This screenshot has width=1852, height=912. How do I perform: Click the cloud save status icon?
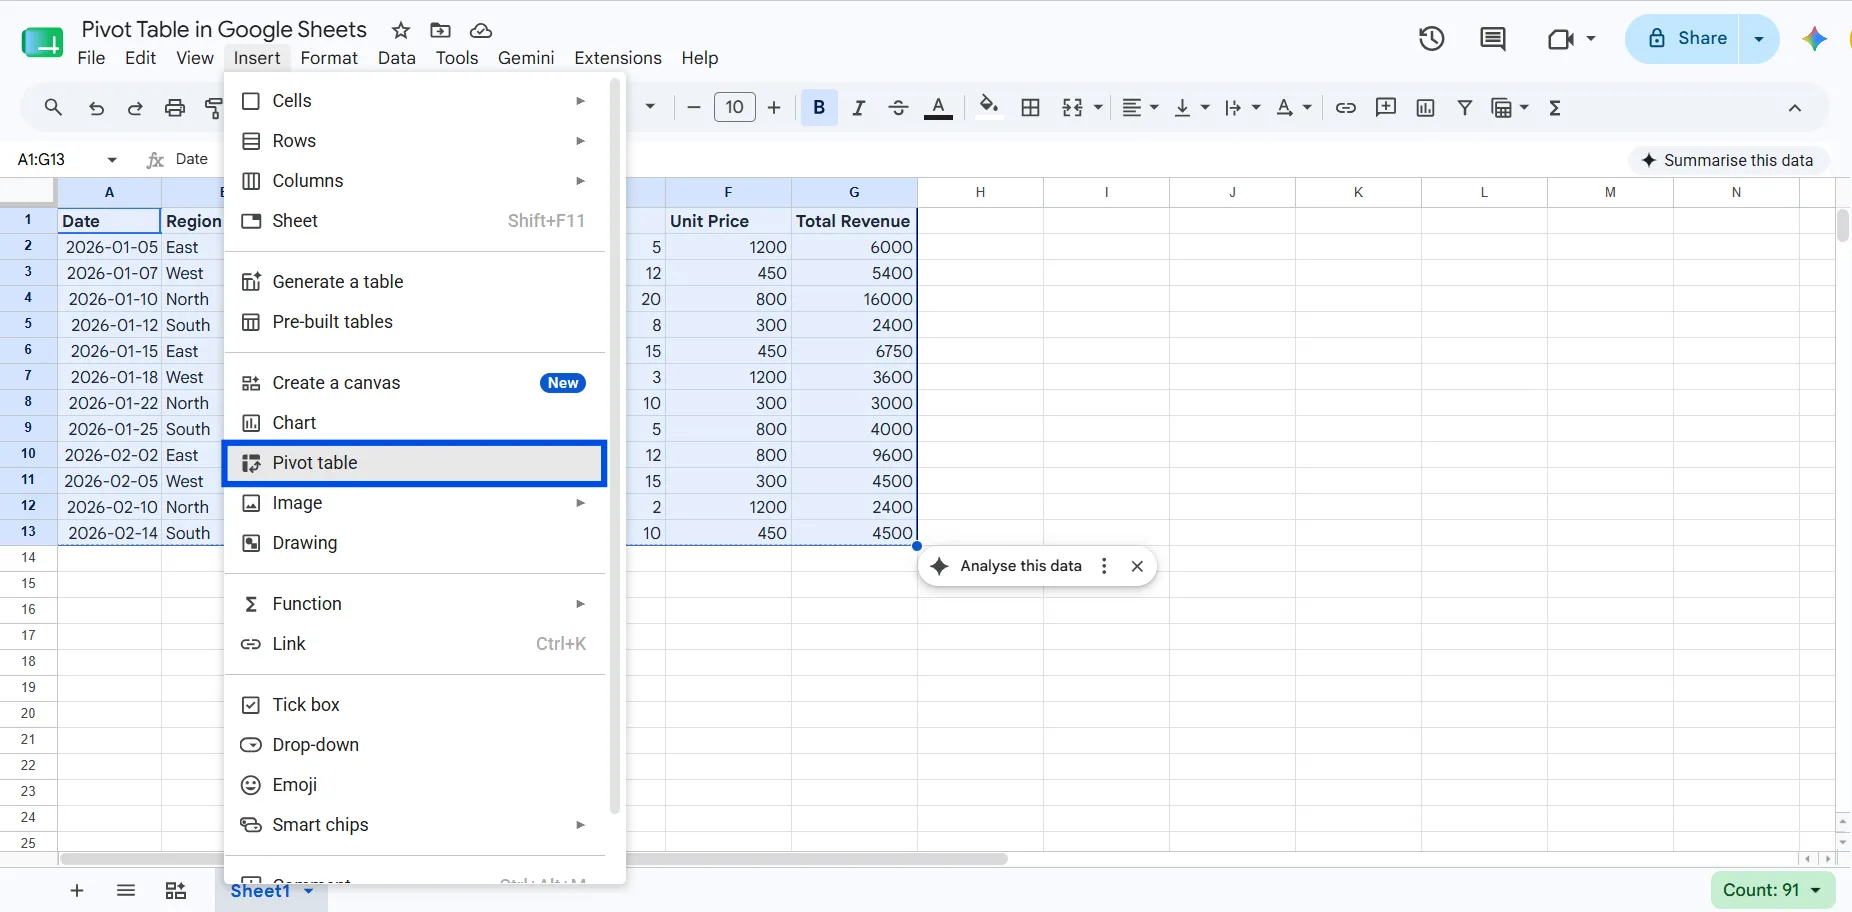(481, 30)
